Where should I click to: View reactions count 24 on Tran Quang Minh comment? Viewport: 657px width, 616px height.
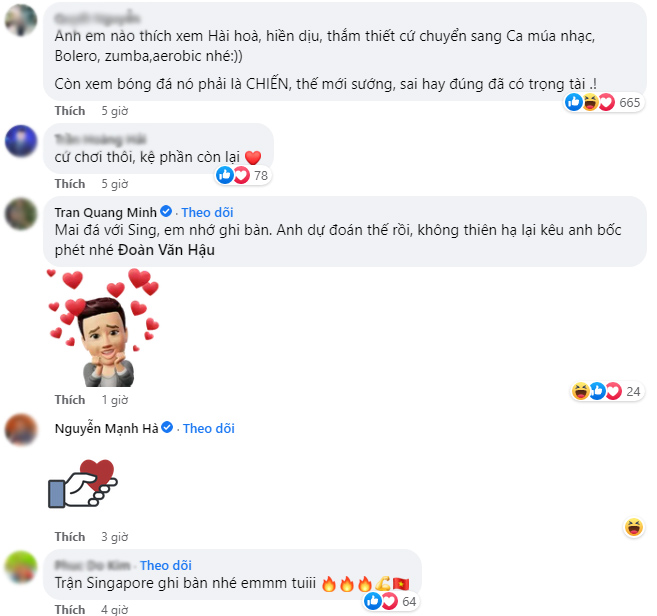pyautogui.click(x=607, y=391)
